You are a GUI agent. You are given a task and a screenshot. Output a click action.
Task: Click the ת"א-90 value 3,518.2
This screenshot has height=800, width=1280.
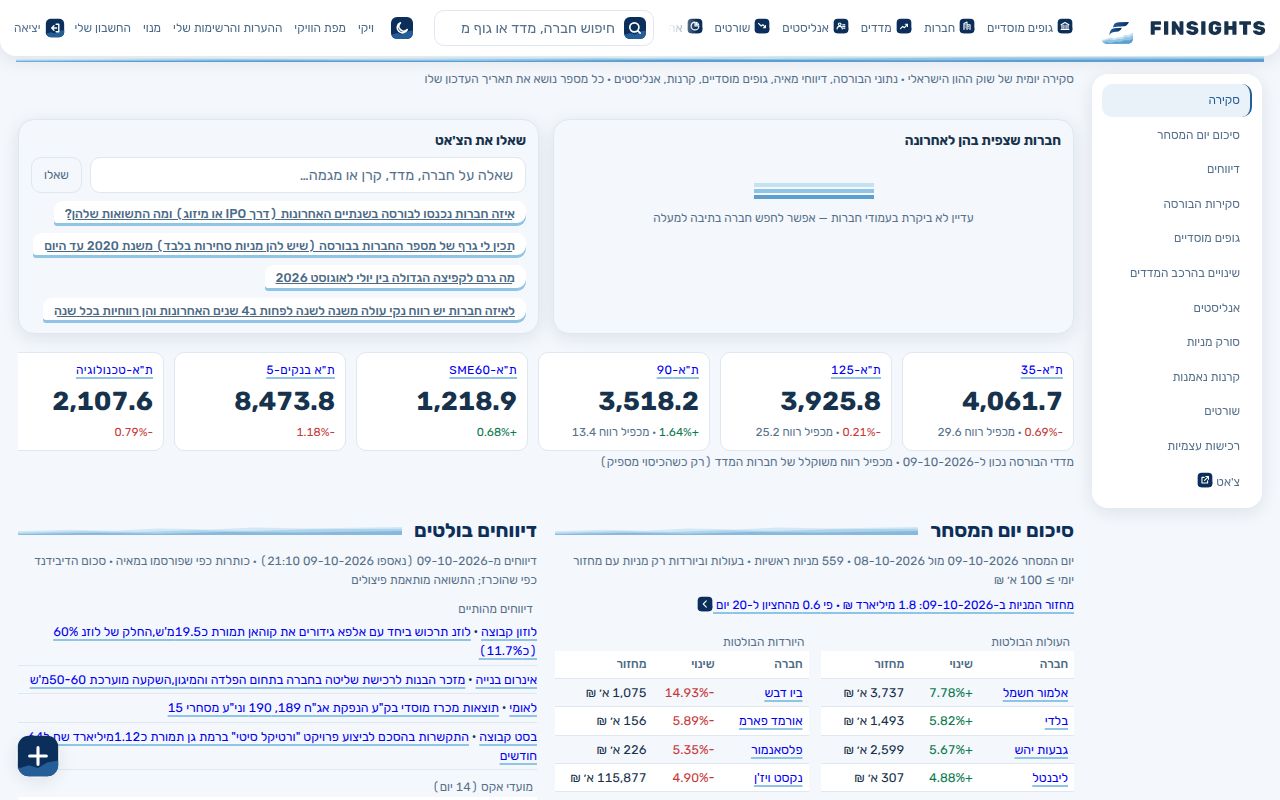click(649, 401)
